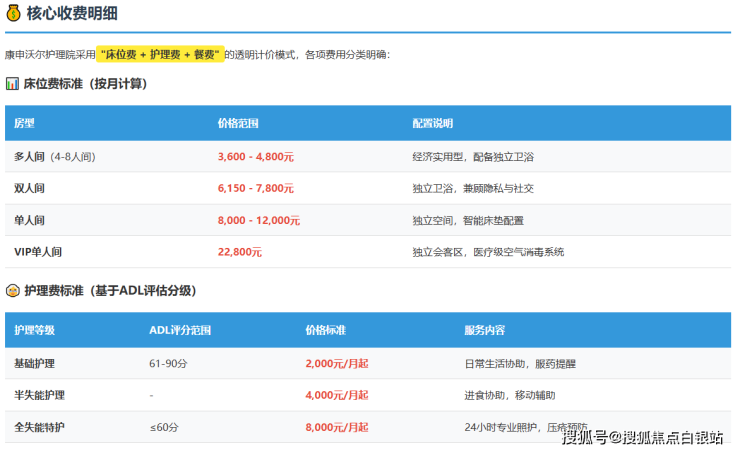The height and width of the screenshot is (453, 740).
Task: Click the 配置说明 column header
Action: pos(432,123)
